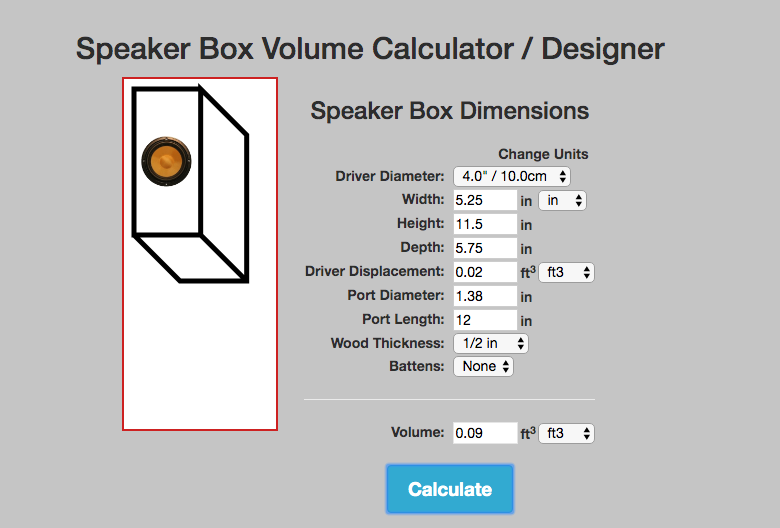Click the Volume output field

pos(485,433)
